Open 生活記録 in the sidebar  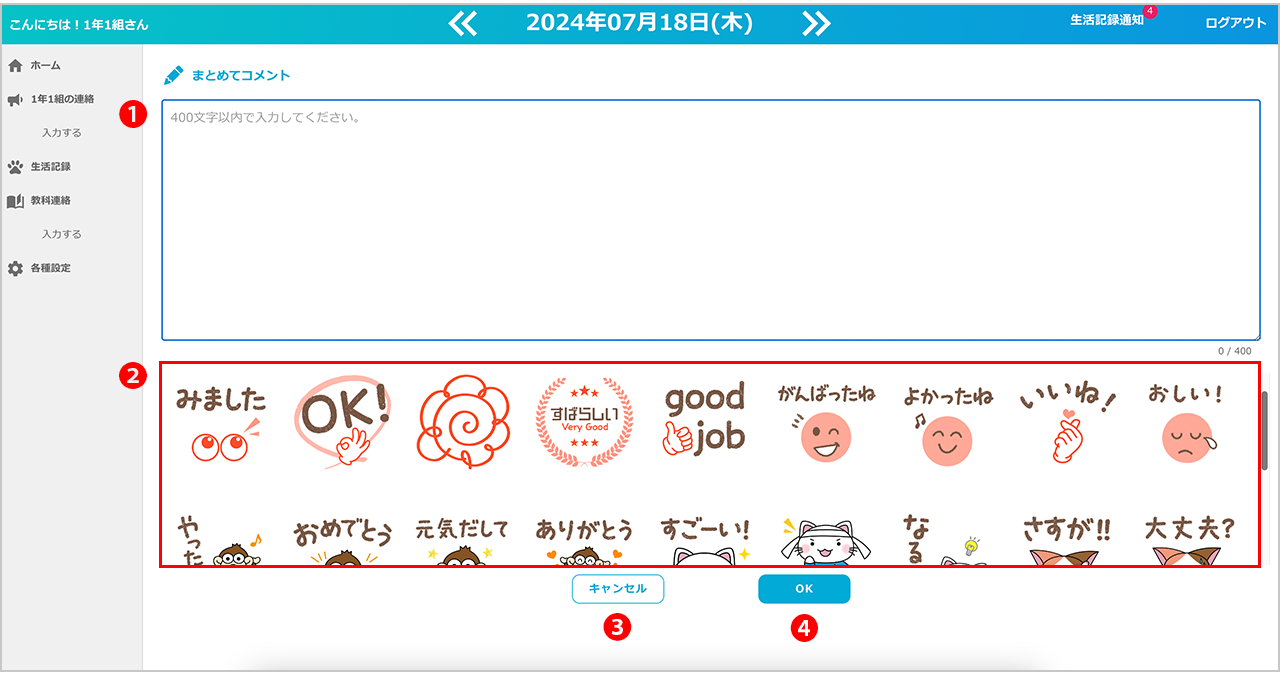[50, 167]
